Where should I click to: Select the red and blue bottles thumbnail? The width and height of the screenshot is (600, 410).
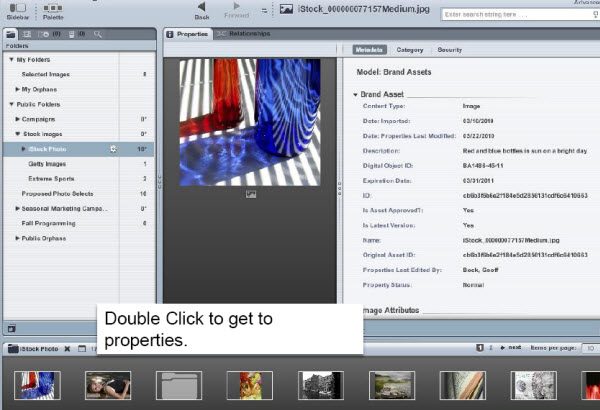(x=37, y=385)
